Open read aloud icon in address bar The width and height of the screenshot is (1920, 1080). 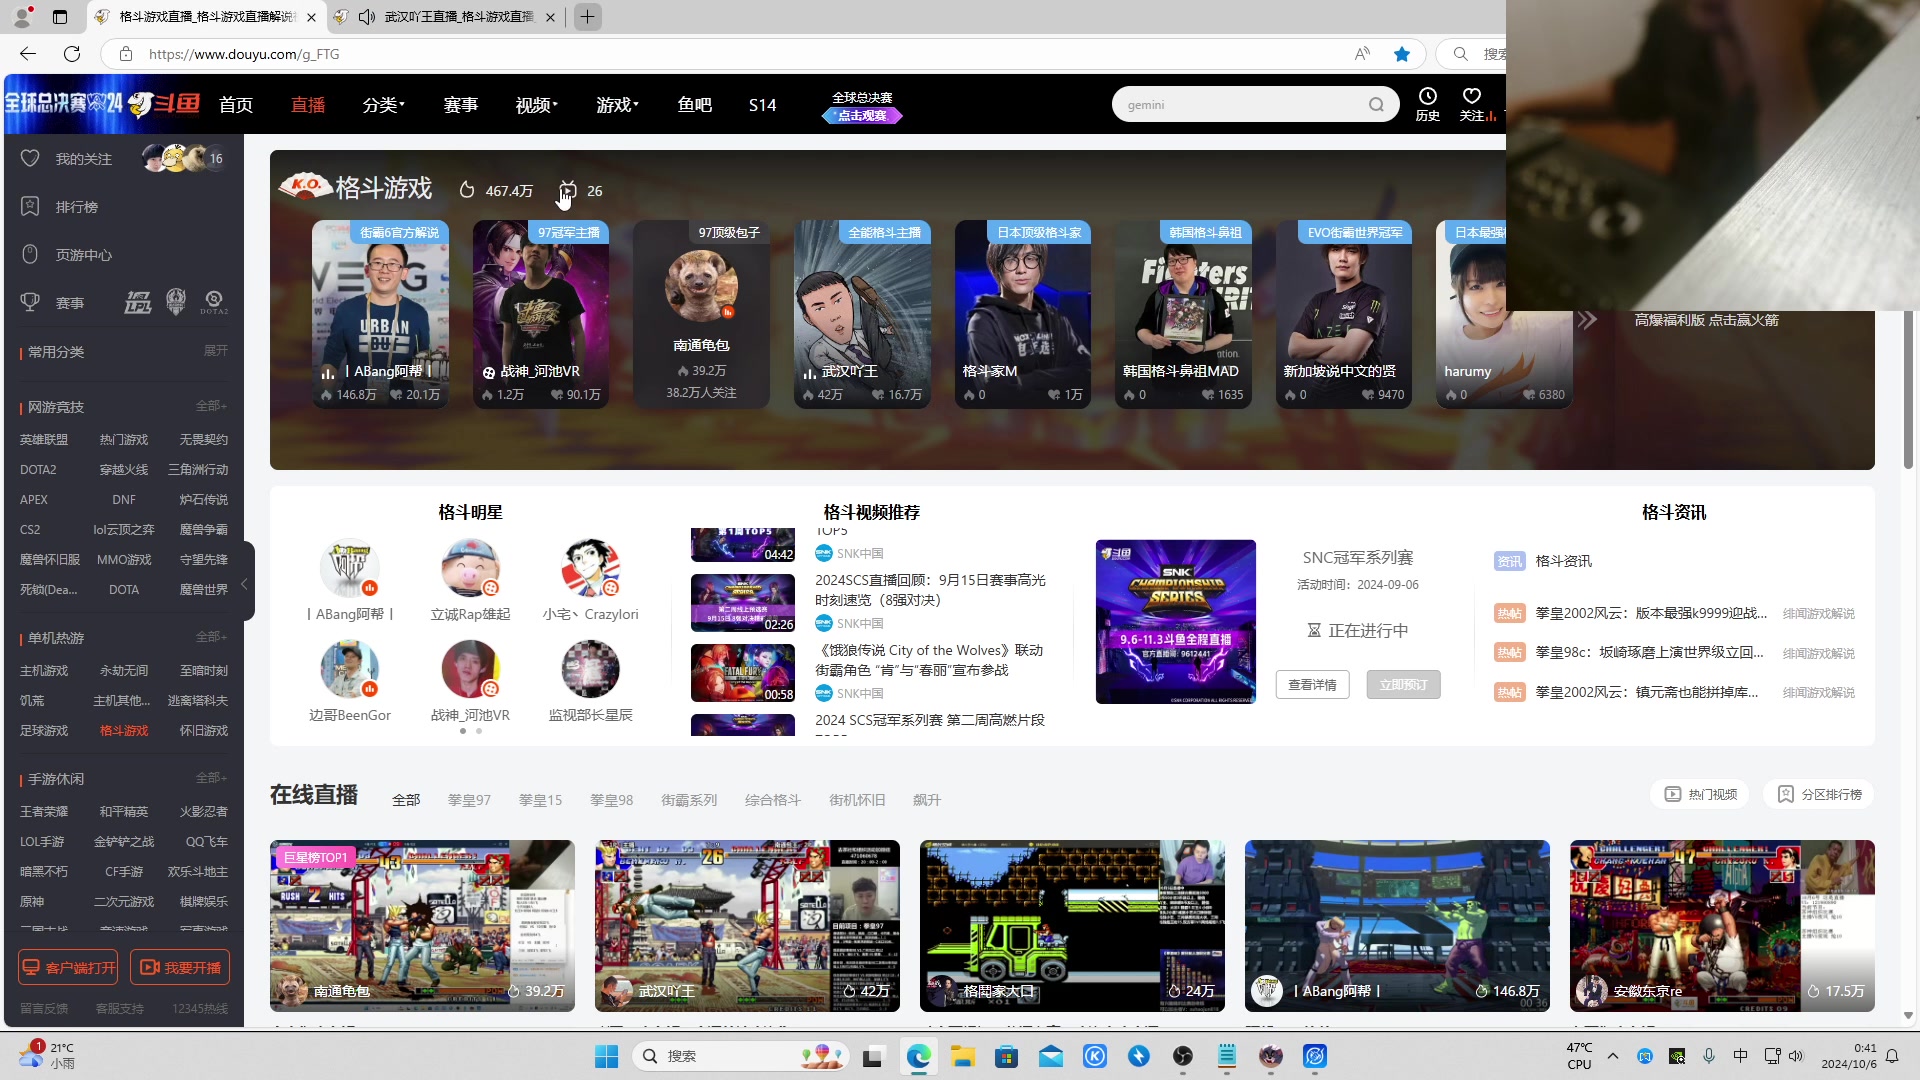tap(1362, 54)
